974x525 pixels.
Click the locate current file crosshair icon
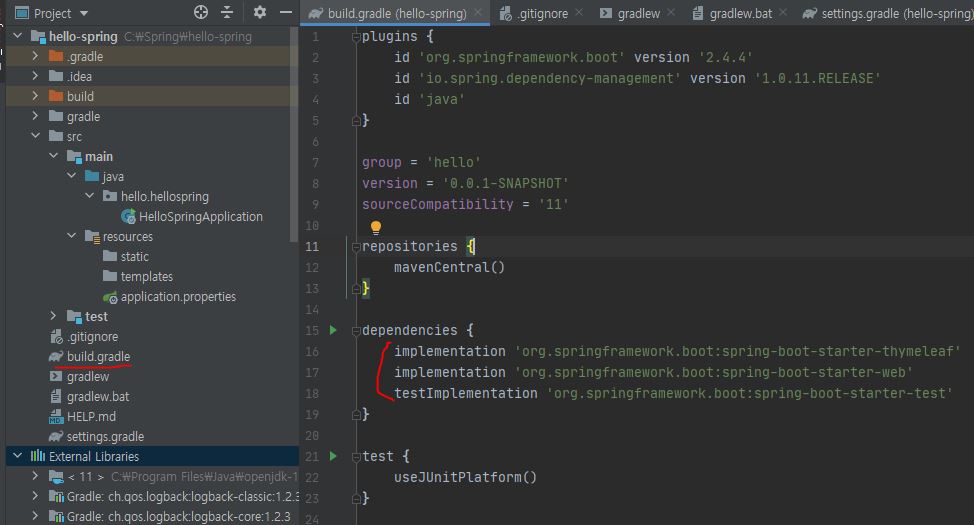pos(201,12)
